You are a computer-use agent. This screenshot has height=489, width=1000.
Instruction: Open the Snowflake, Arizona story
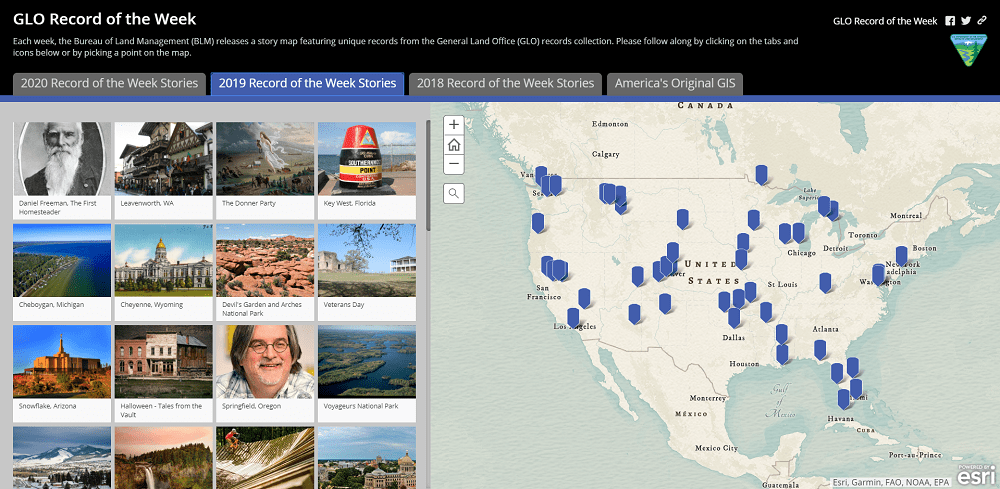coord(62,374)
